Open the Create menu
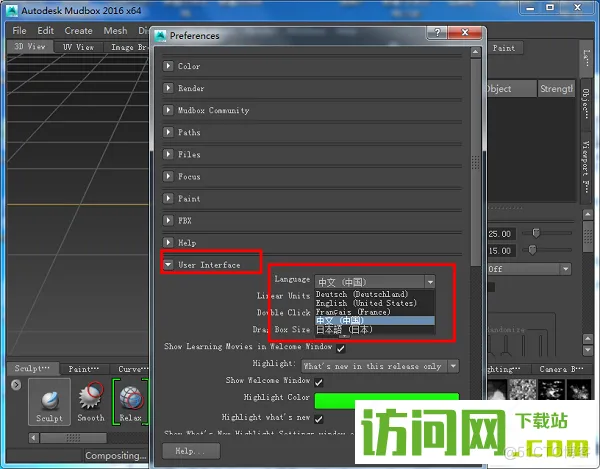 [78, 31]
